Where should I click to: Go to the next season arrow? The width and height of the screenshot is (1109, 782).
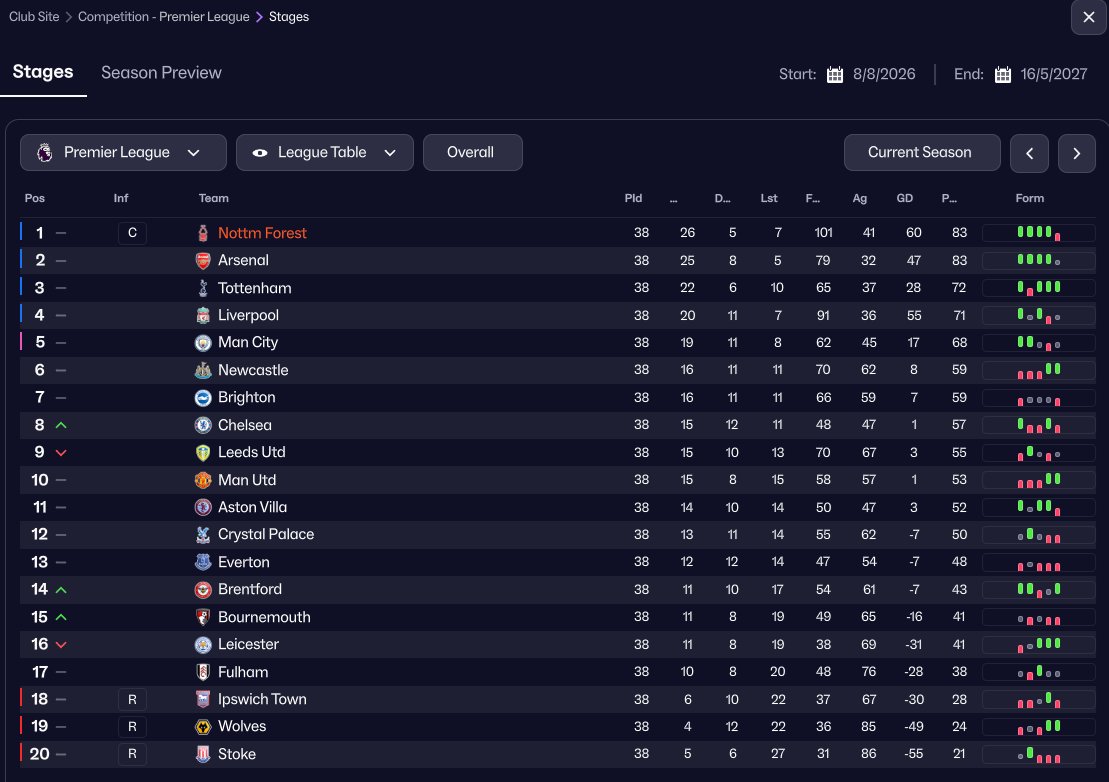point(1076,154)
